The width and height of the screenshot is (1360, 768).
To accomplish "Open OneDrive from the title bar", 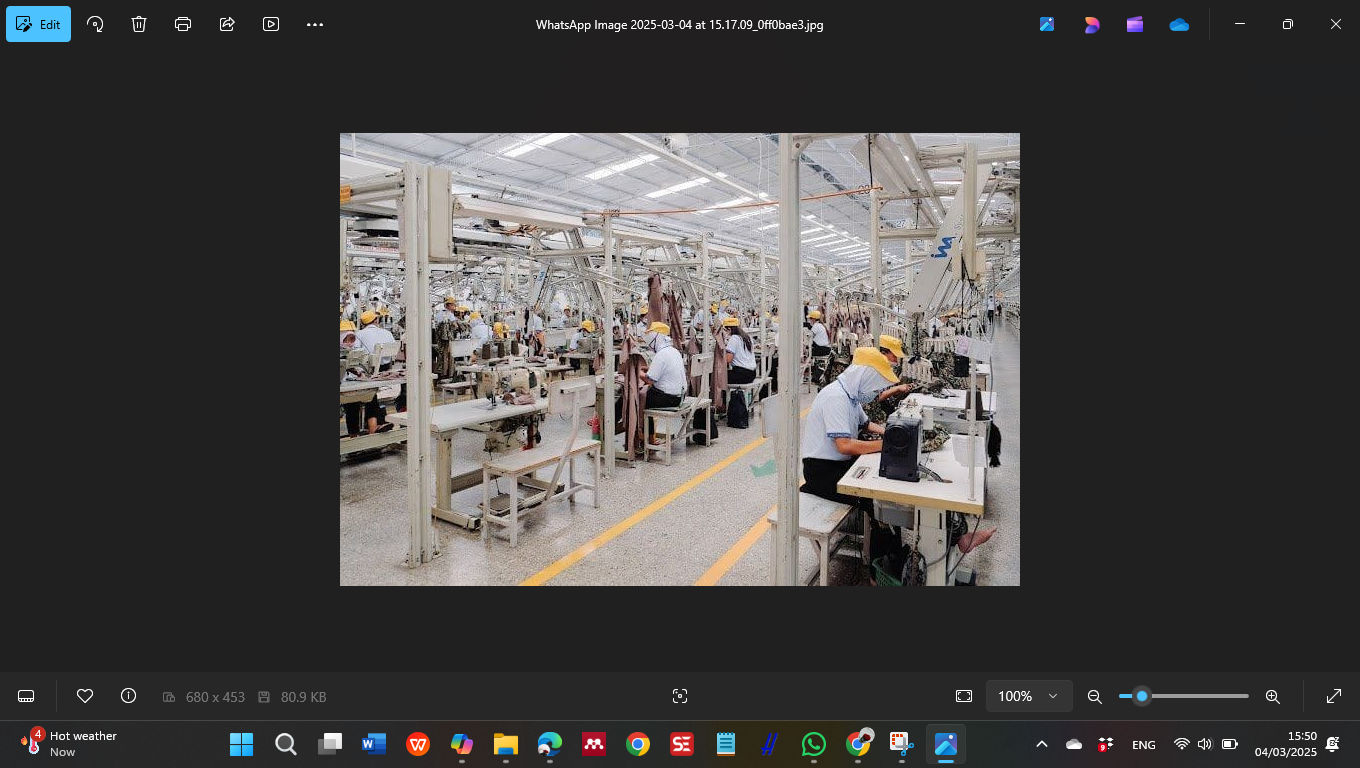I will click(x=1179, y=24).
